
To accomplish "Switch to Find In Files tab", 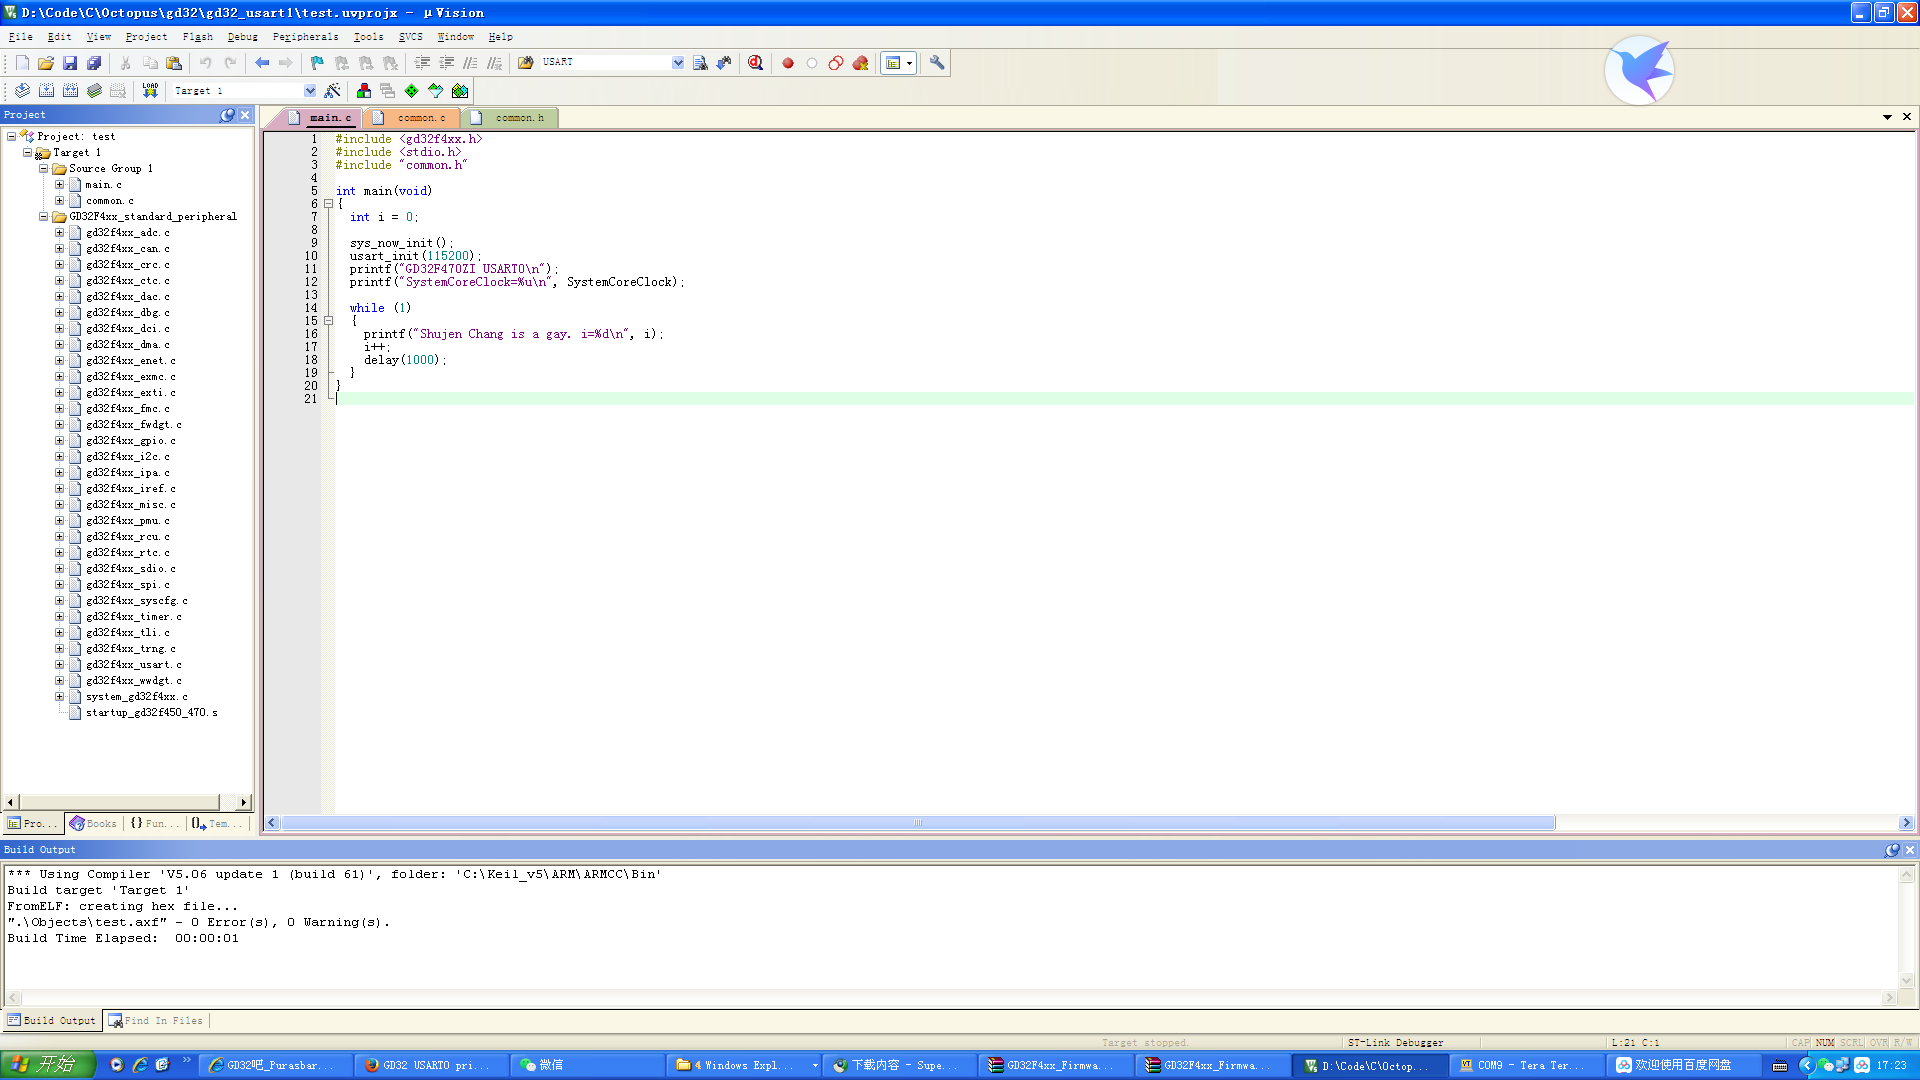I will coord(156,1021).
